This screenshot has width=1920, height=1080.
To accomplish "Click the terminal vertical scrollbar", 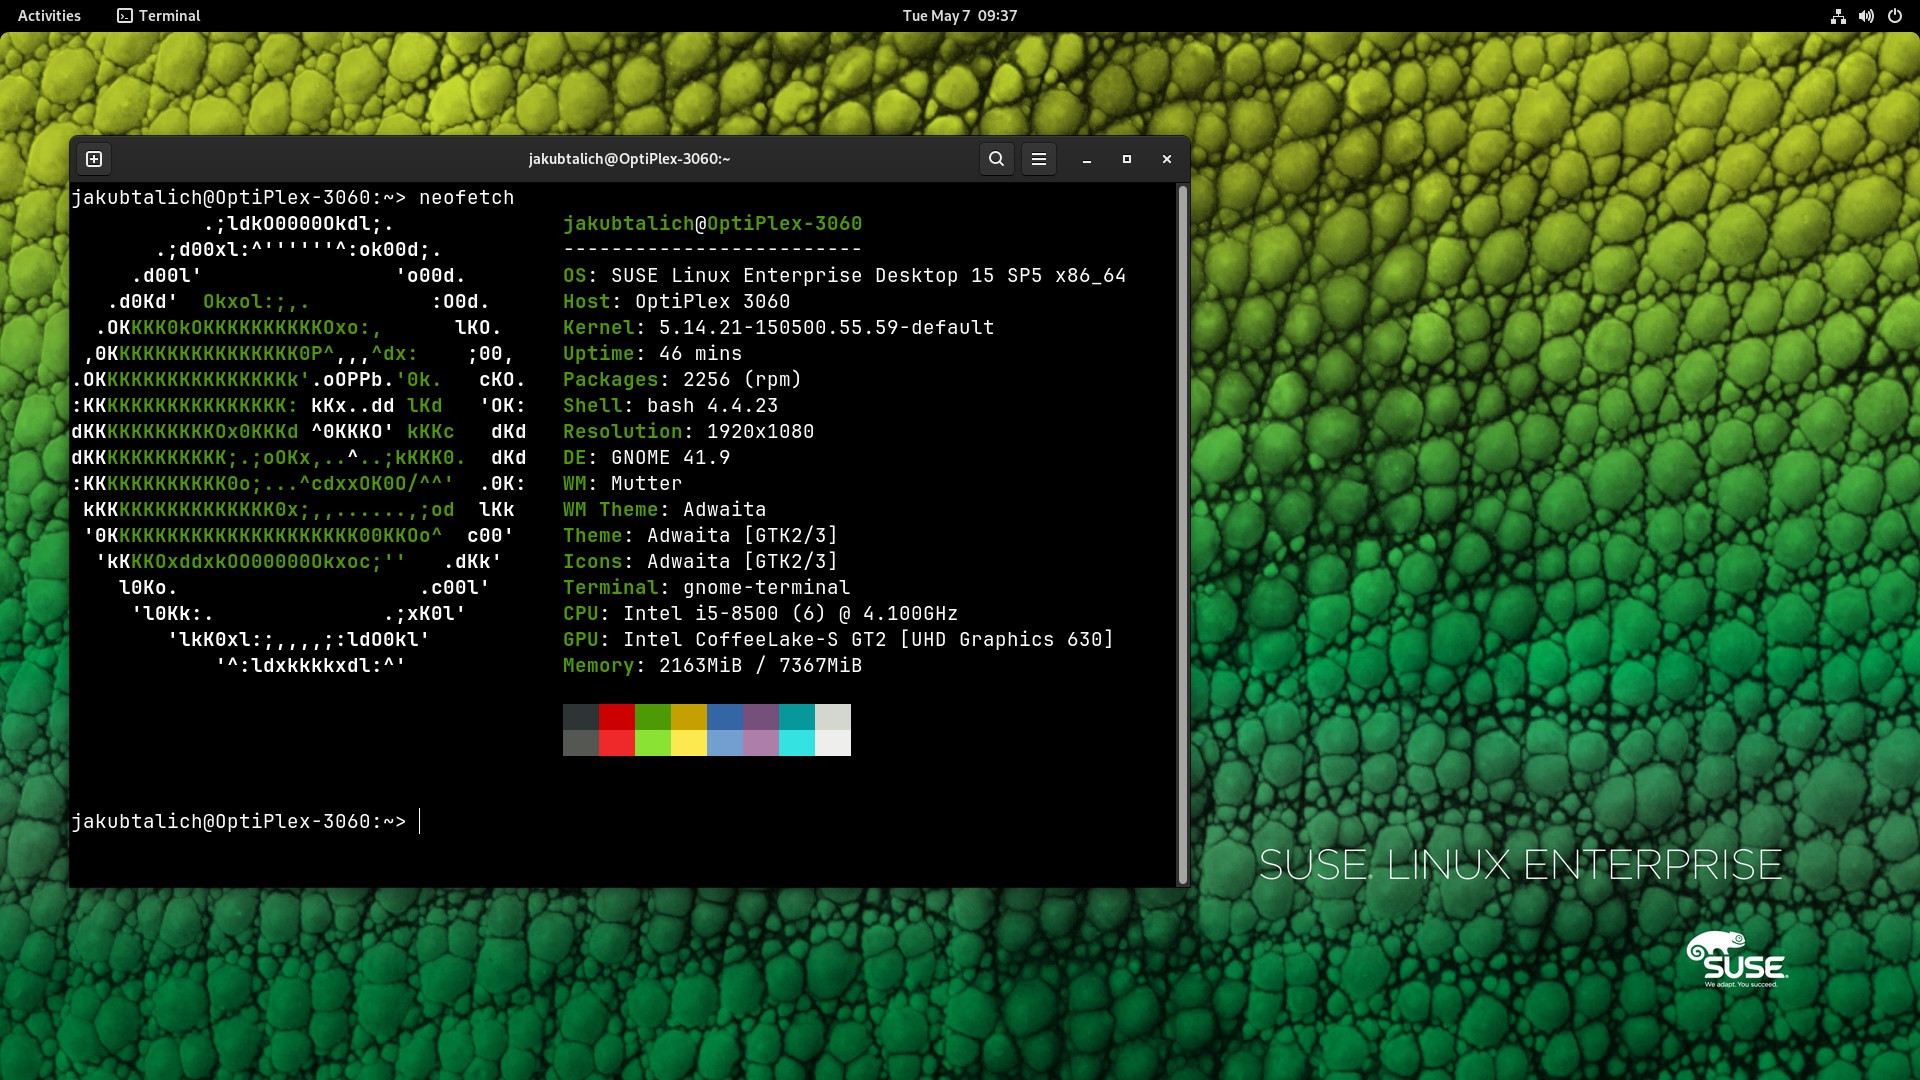I will click(x=1183, y=535).
